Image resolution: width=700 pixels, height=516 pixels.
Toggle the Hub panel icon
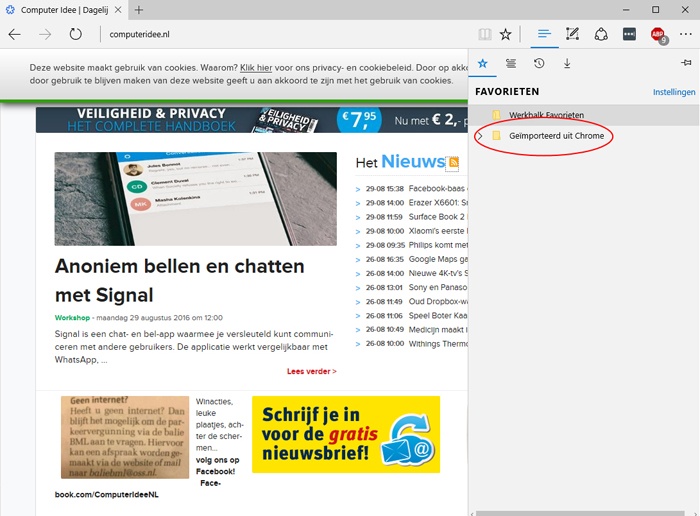pyautogui.click(x=544, y=34)
